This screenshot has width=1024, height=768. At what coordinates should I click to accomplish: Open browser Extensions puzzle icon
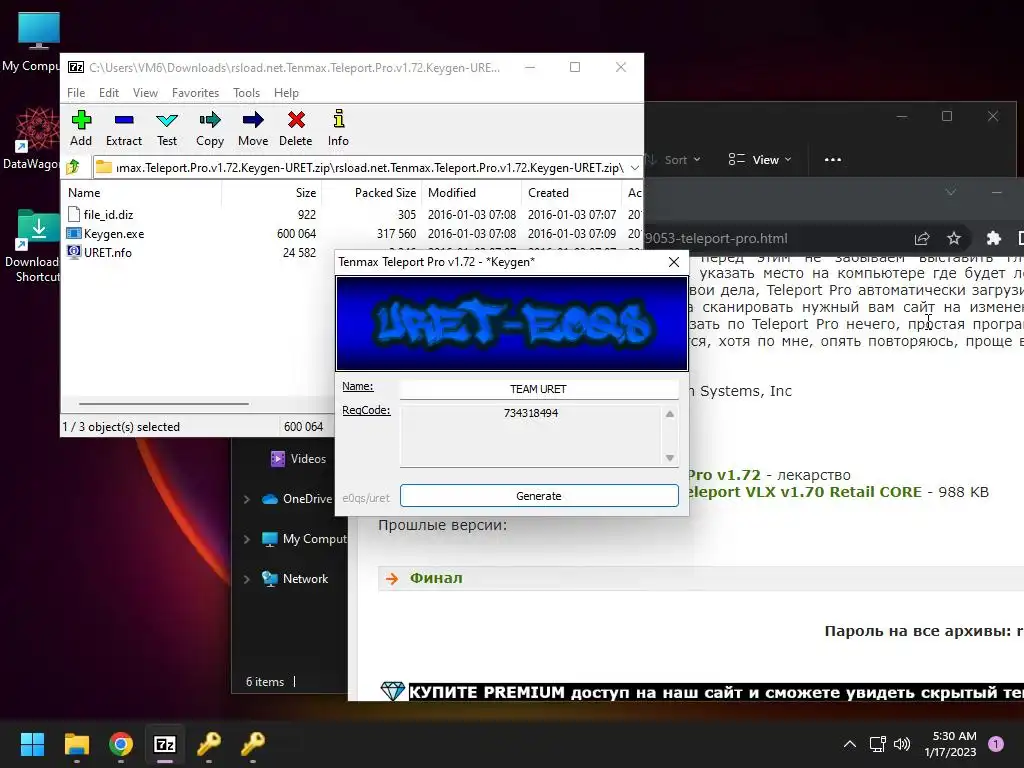[x=993, y=238]
